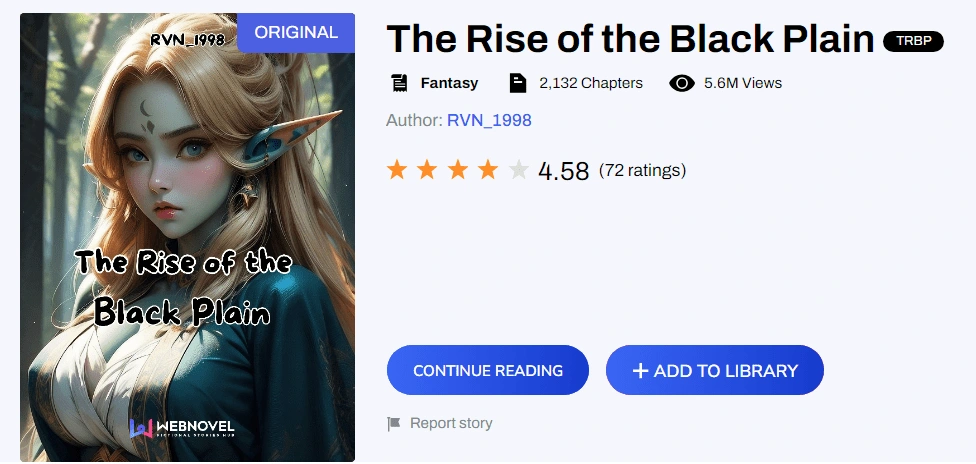
Task: Click the first rating star
Action: pyautogui.click(x=397, y=170)
